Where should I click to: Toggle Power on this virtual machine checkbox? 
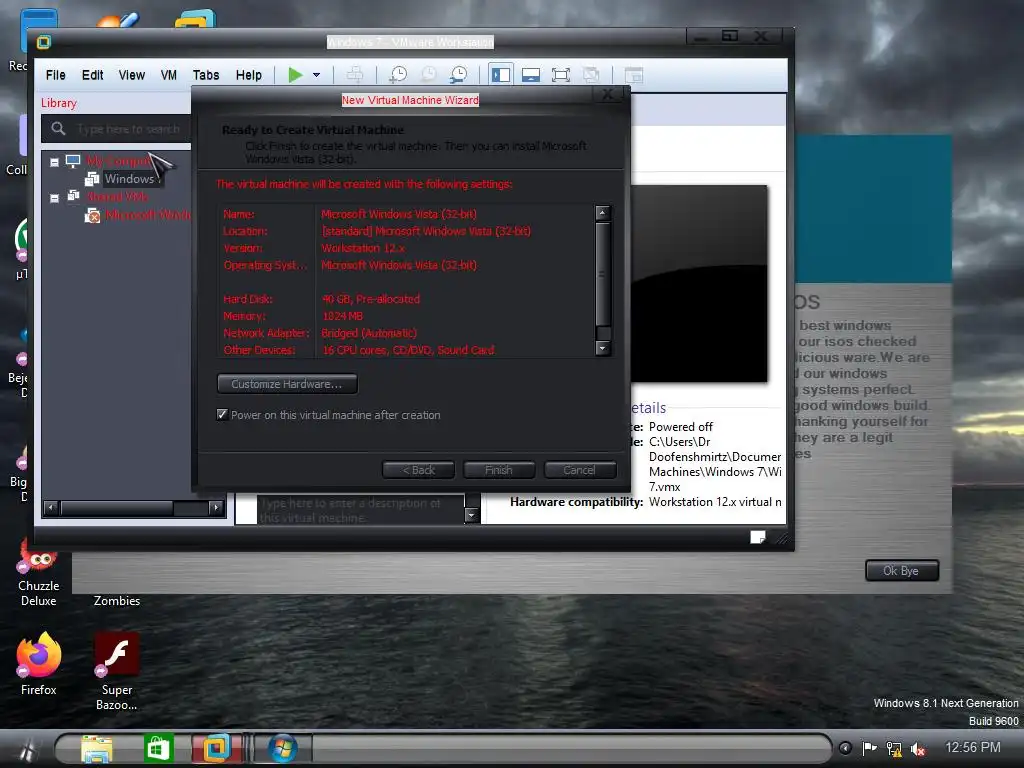[x=222, y=415]
